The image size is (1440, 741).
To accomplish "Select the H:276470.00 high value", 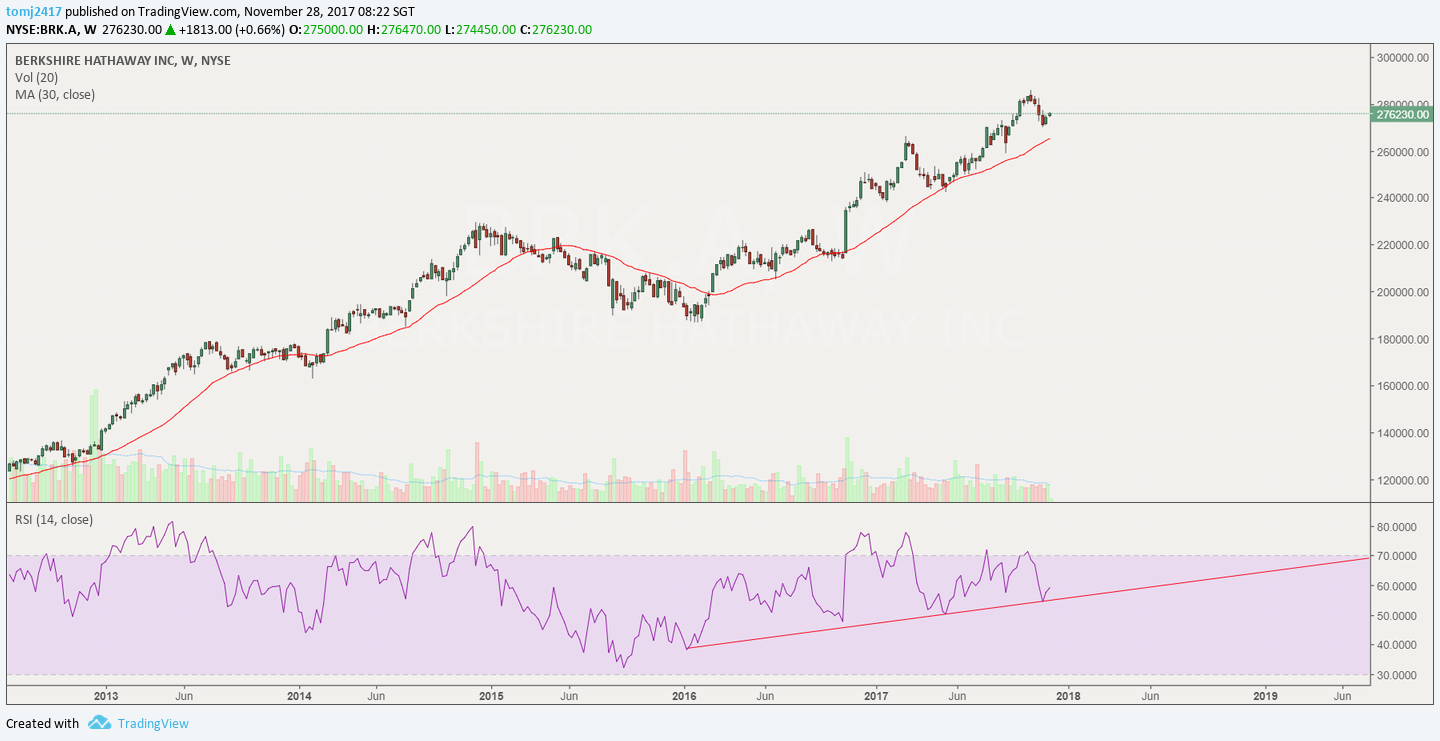I will click(x=404, y=30).
